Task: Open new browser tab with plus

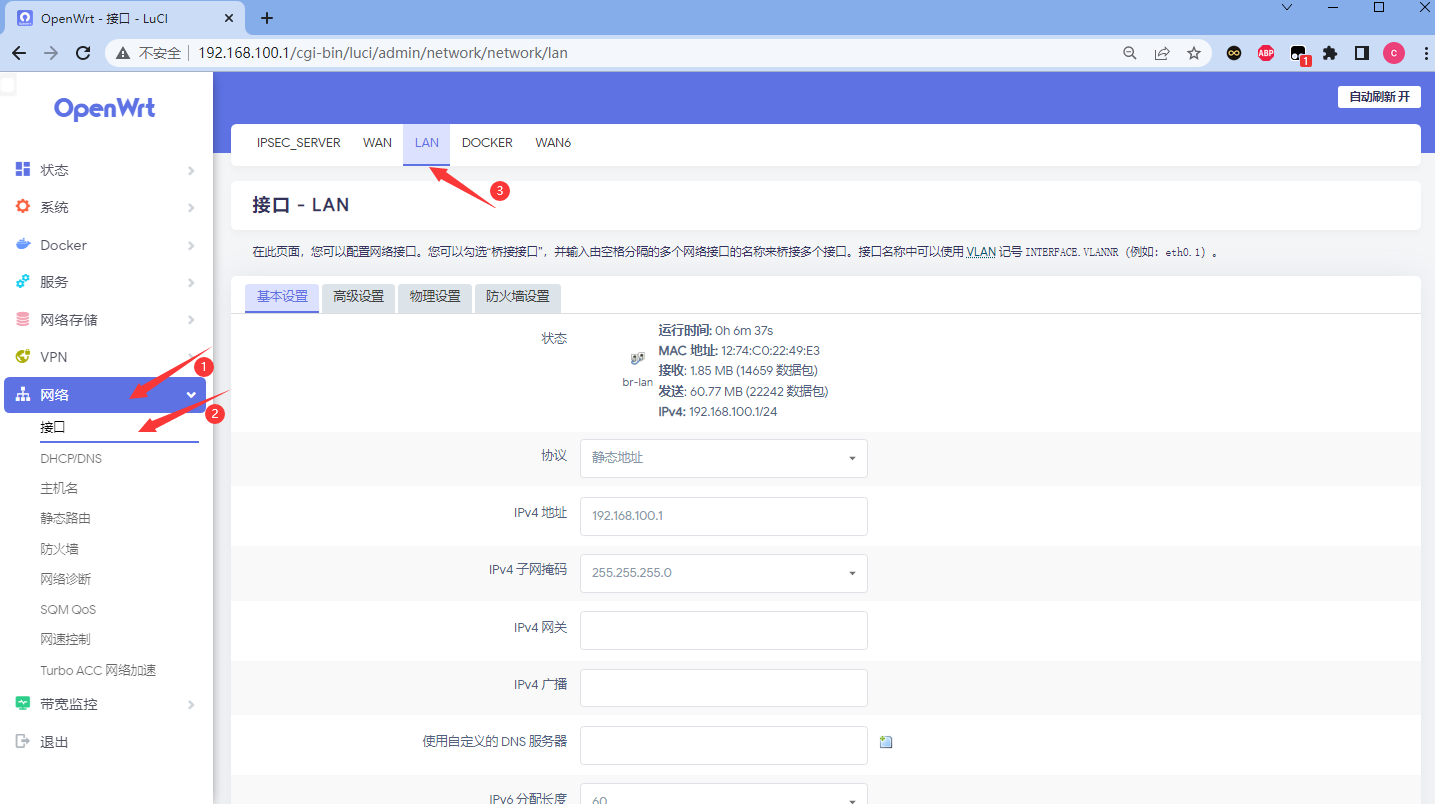Action: pyautogui.click(x=267, y=18)
